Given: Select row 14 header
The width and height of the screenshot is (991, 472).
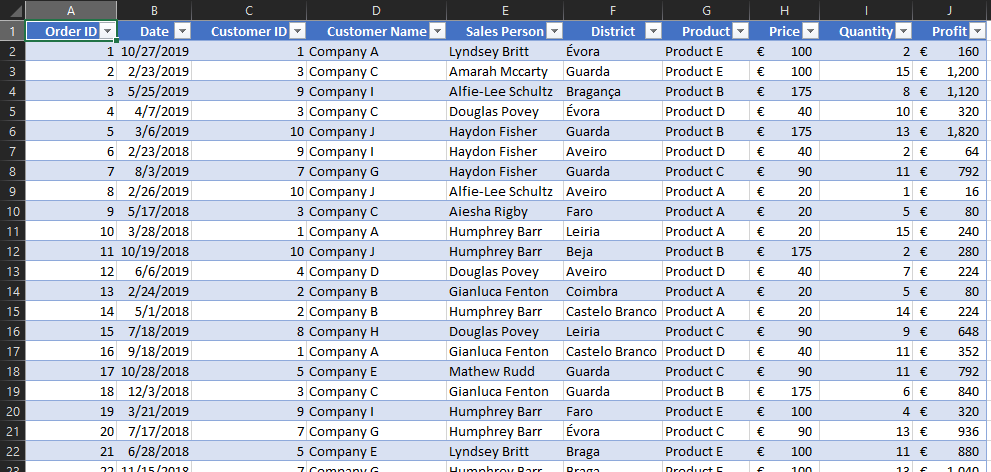Looking at the screenshot, I should point(13,291).
